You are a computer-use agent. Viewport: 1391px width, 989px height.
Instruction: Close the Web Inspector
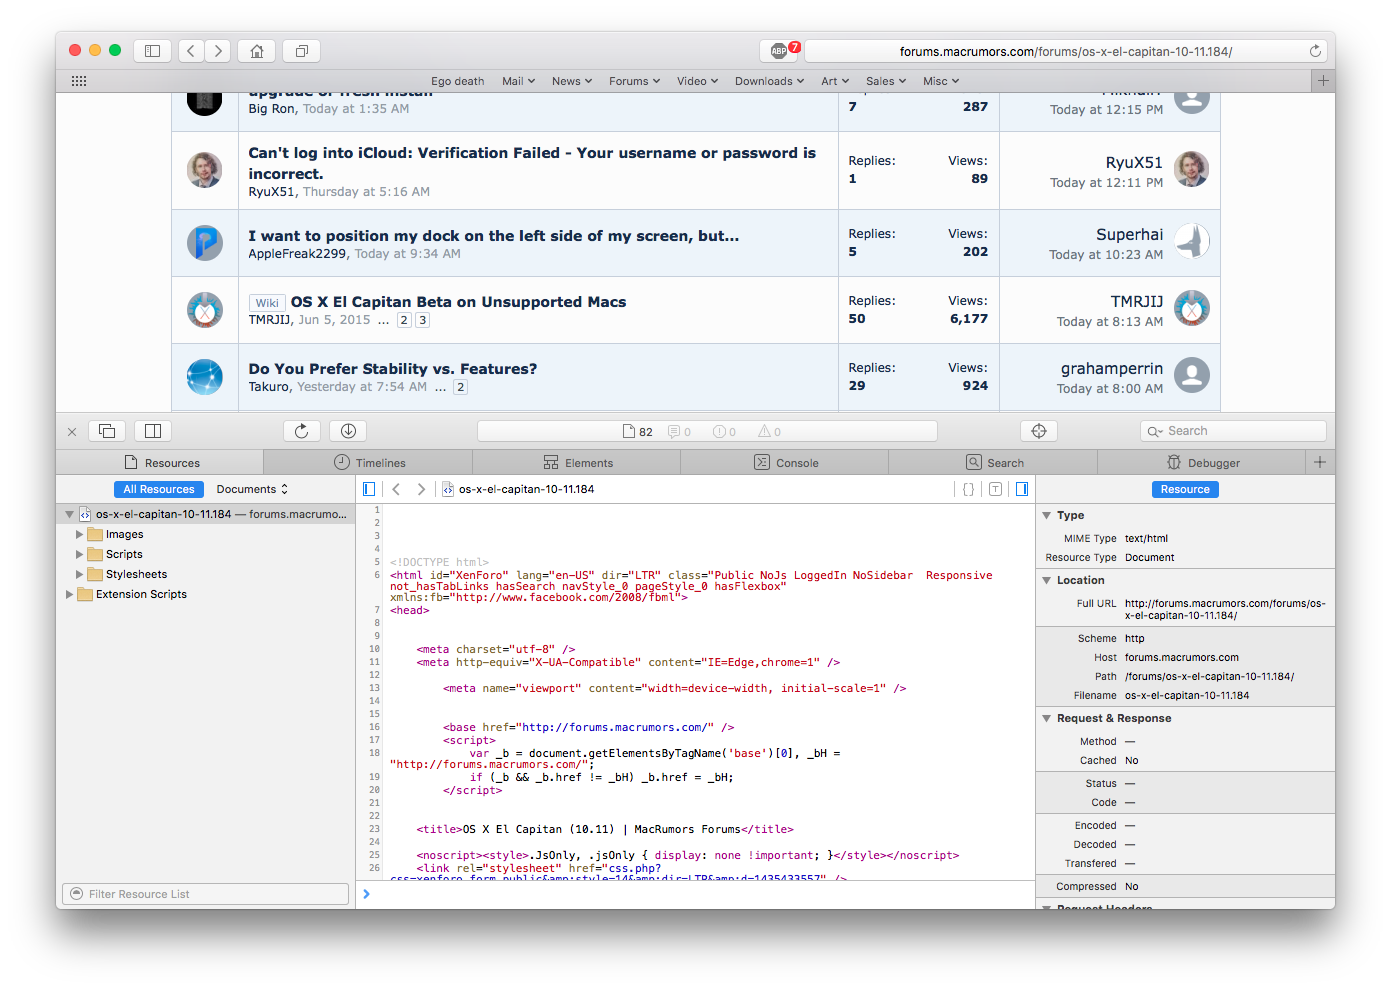[72, 432]
